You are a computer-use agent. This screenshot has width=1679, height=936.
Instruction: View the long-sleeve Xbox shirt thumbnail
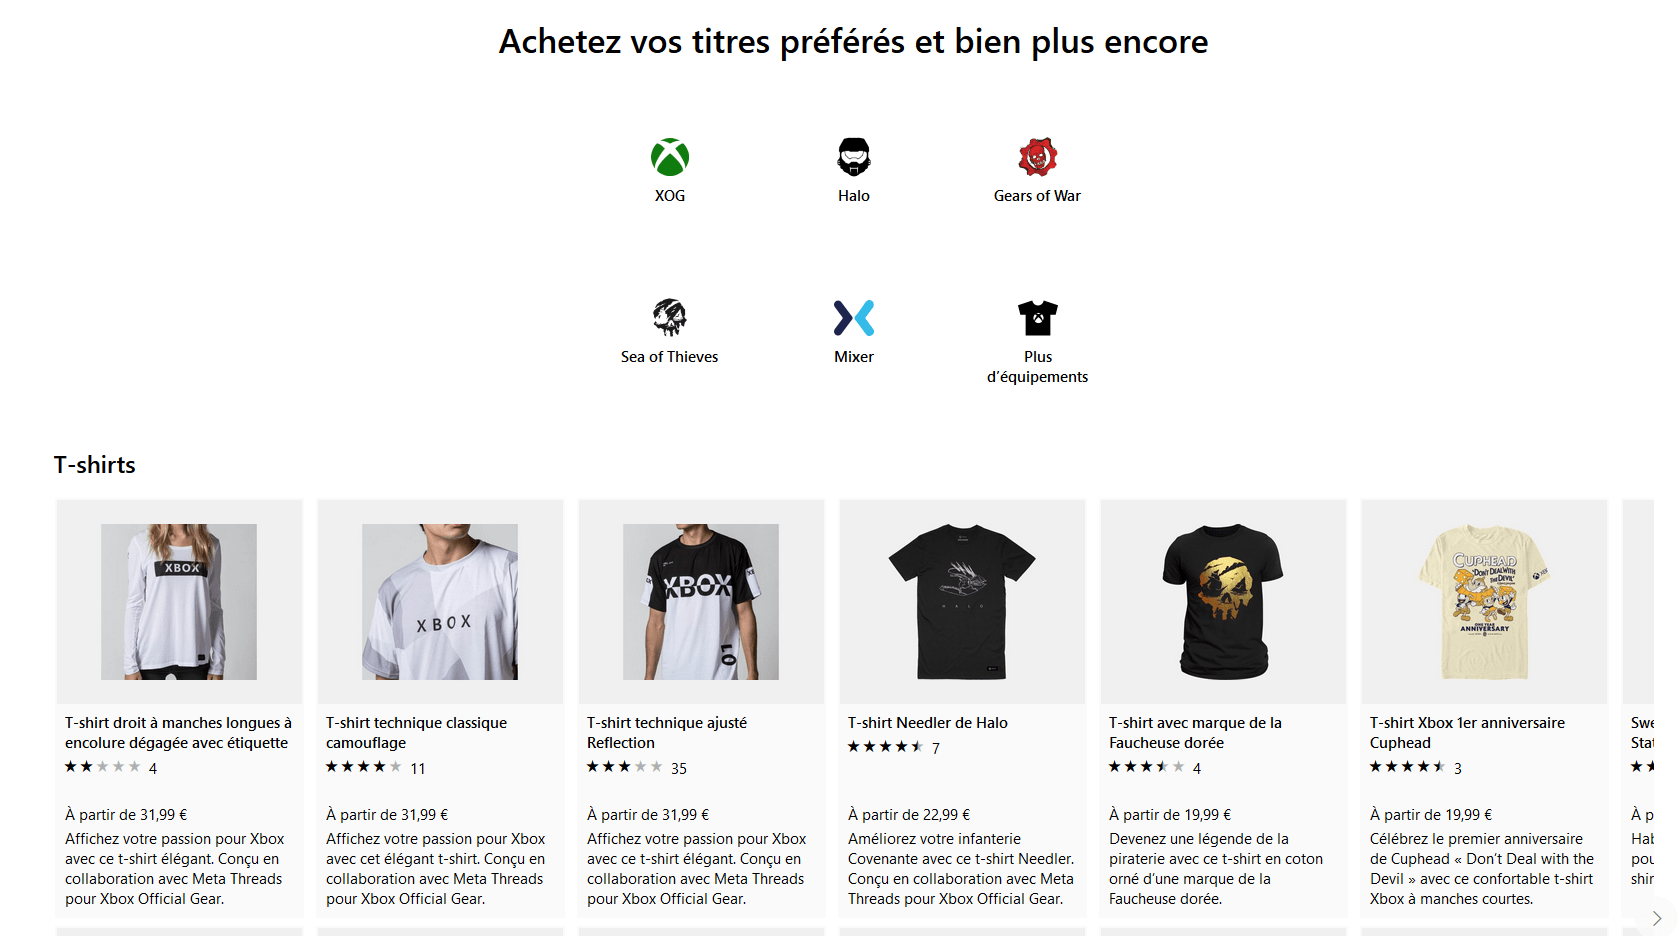coord(179,602)
